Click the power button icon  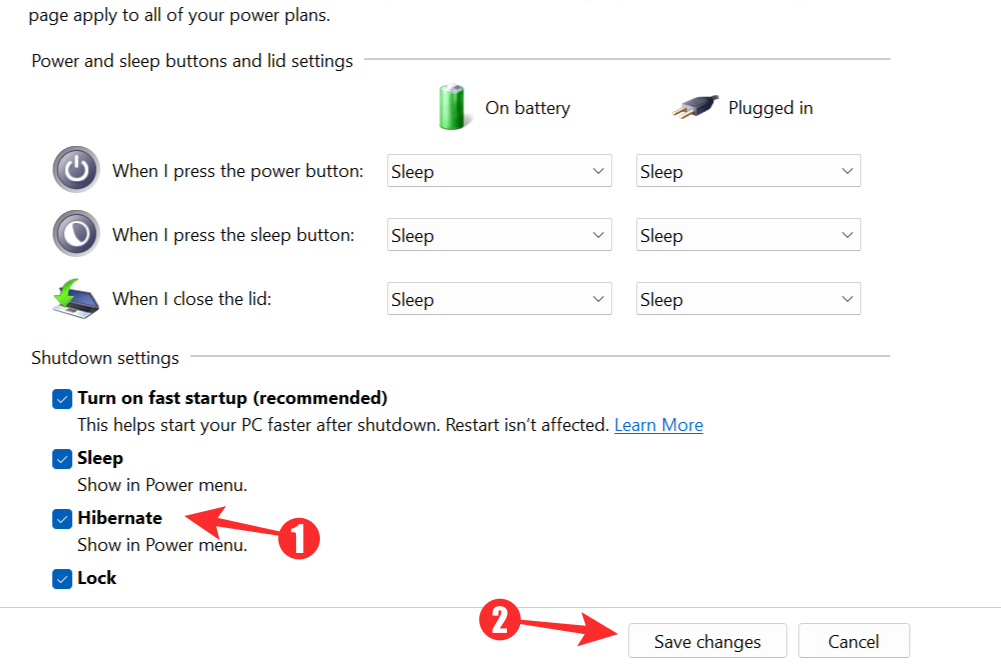[76, 170]
